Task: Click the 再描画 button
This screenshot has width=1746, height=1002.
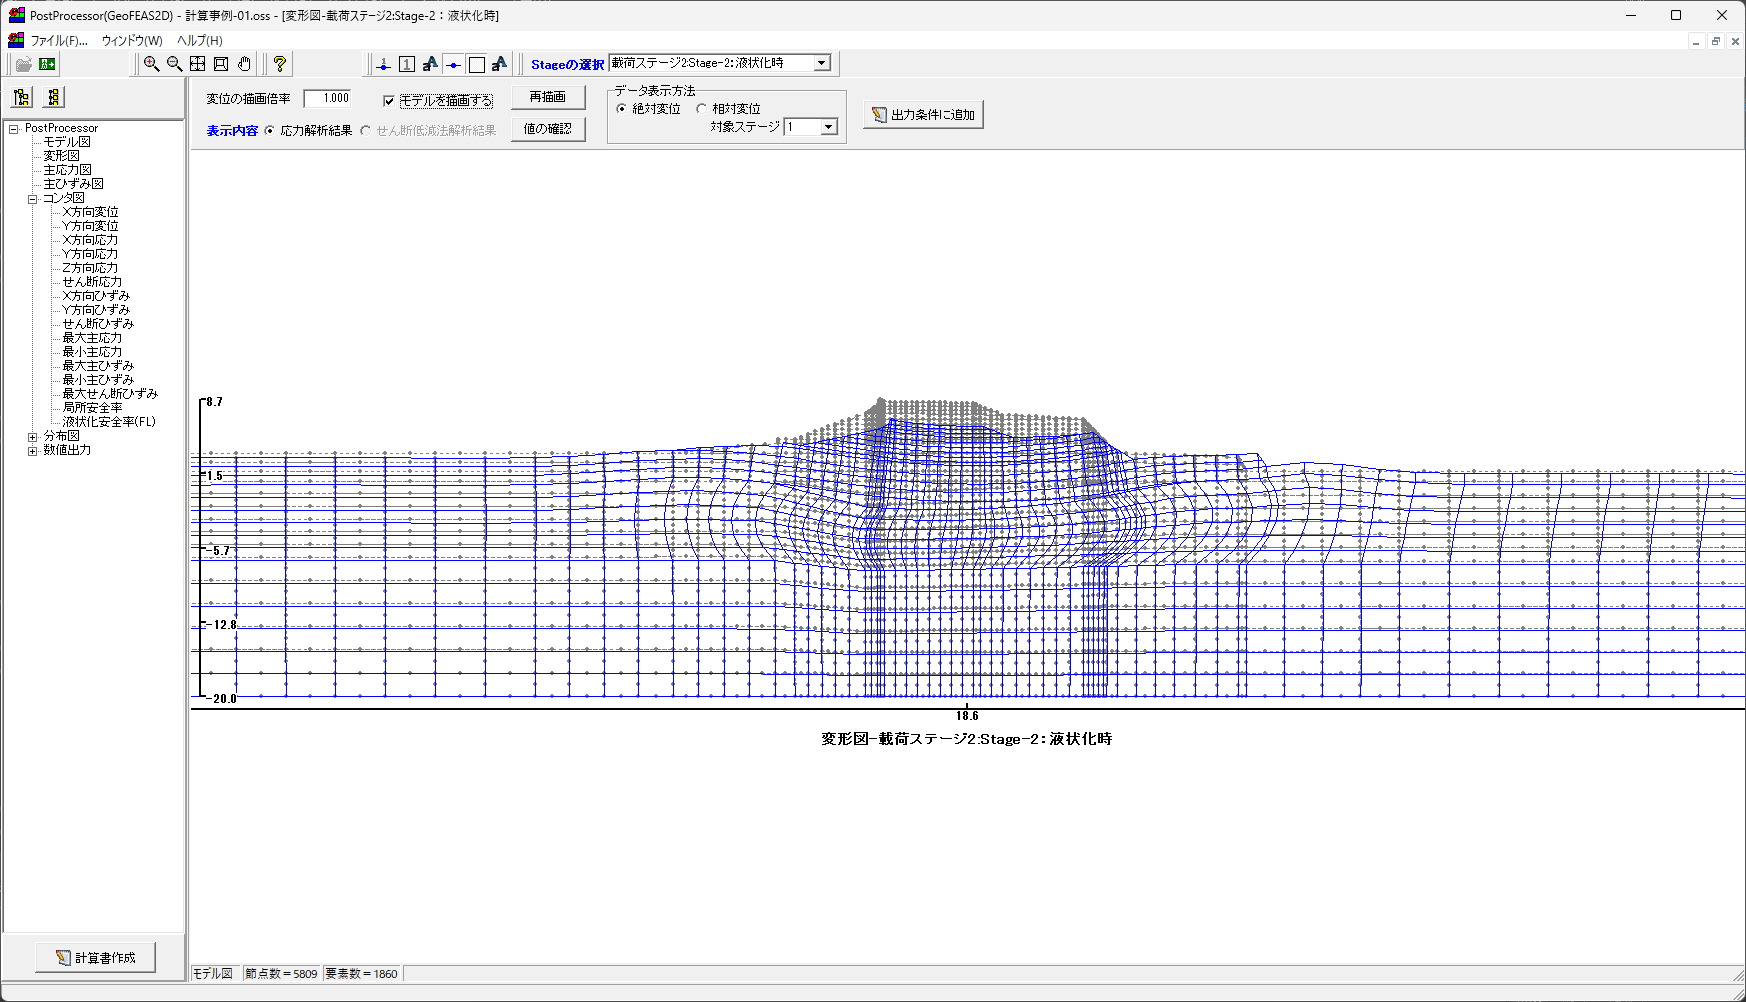Action: 547,97
